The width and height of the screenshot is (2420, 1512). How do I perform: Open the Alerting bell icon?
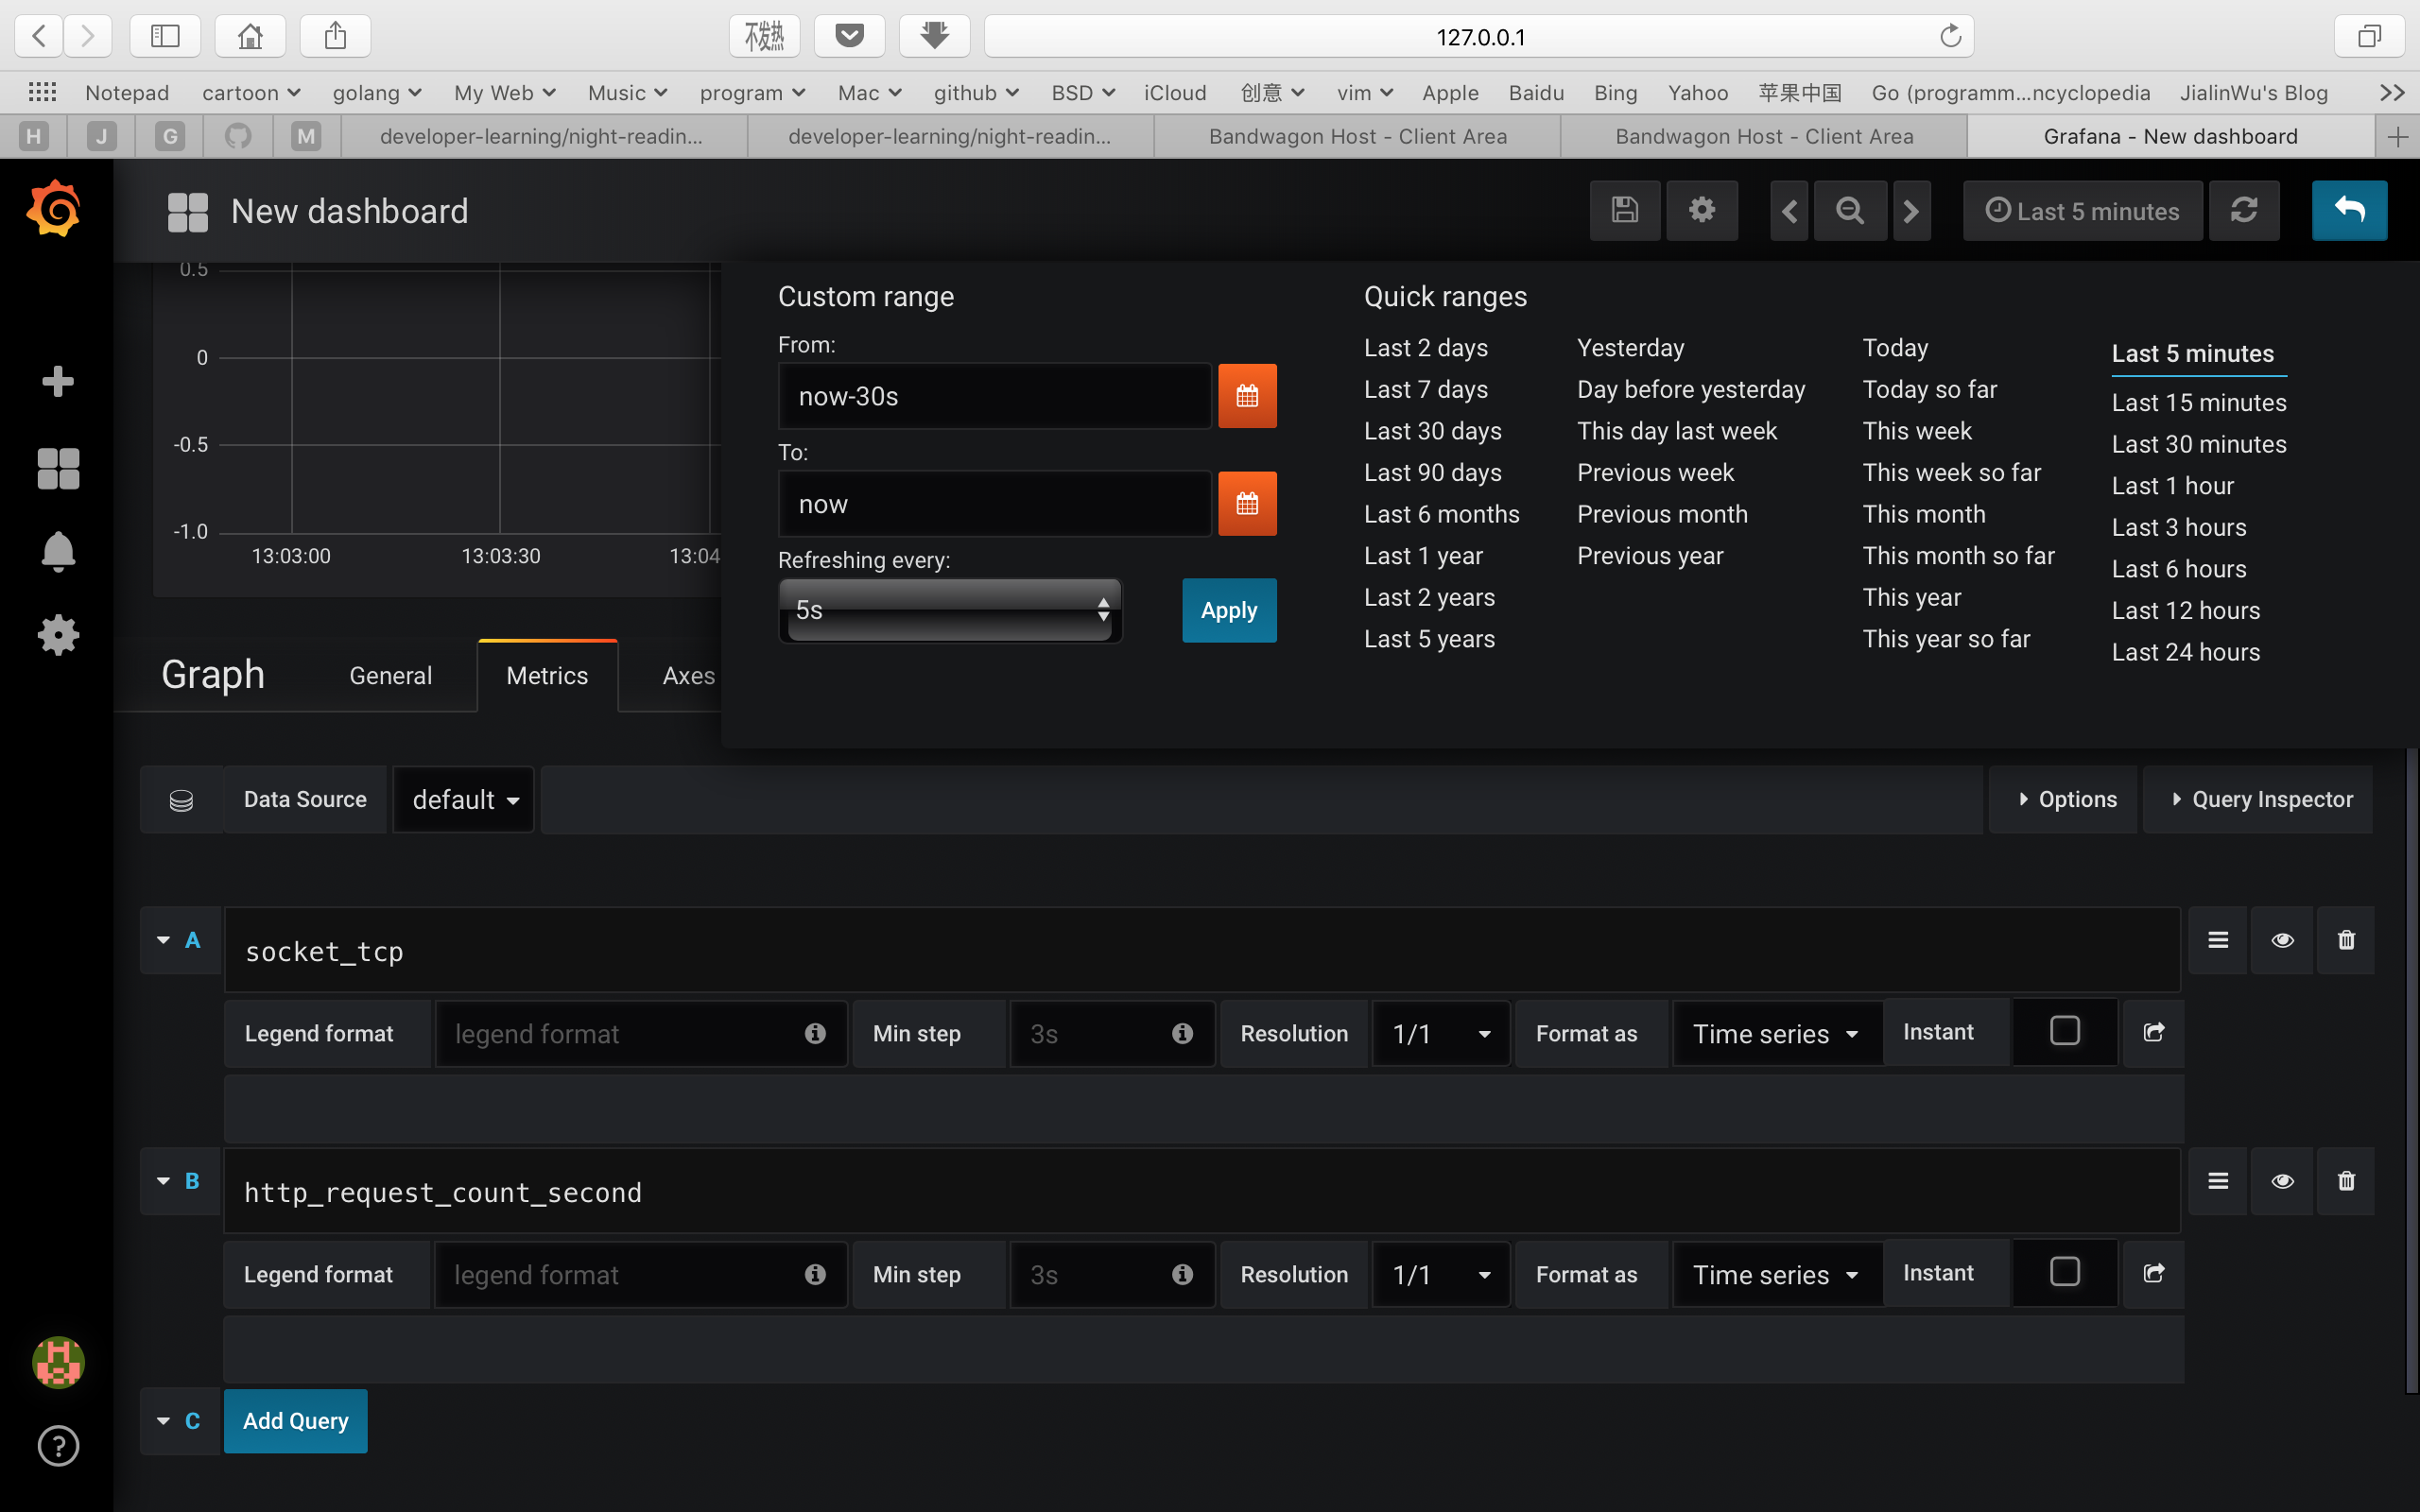pyautogui.click(x=58, y=551)
